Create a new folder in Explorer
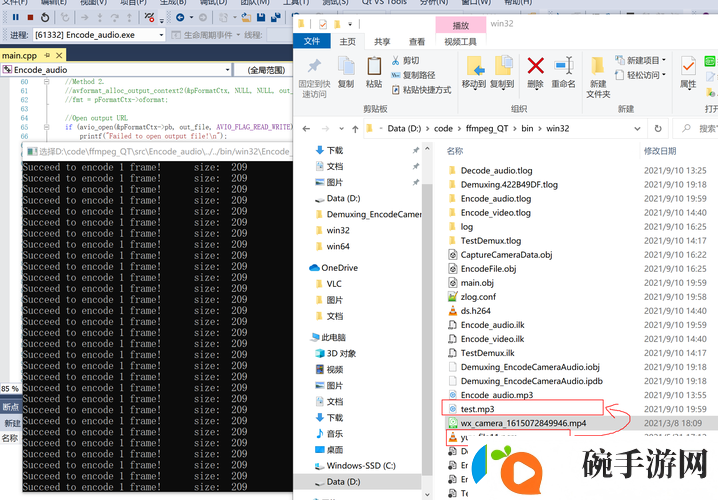Viewport: 718px width, 500px height. (x=598, y=78)
